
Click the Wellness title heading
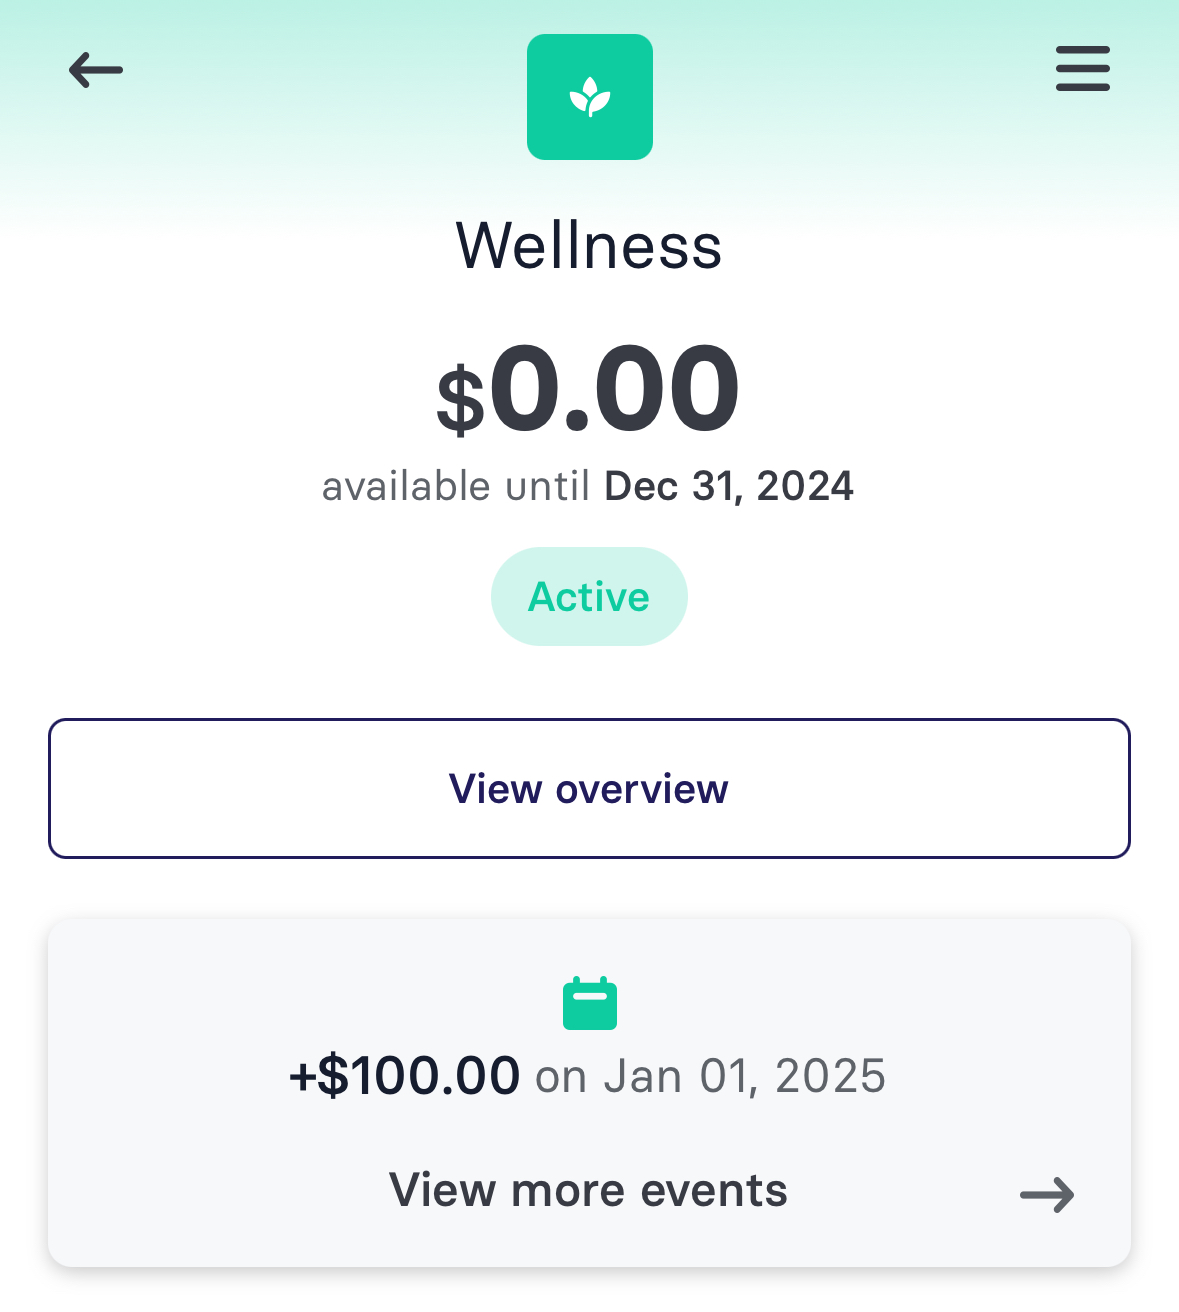click(x=589, y=245)
